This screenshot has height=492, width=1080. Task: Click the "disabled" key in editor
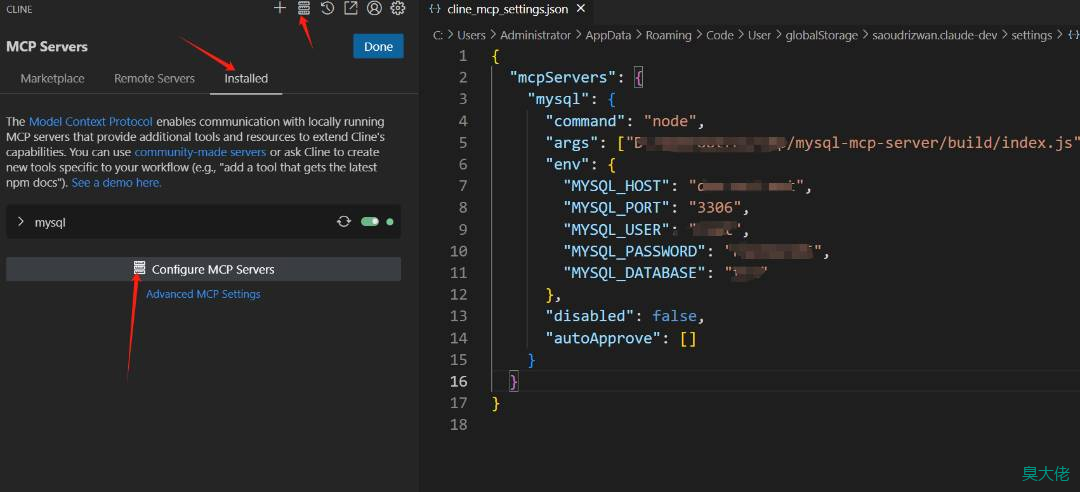click(590, 316)
